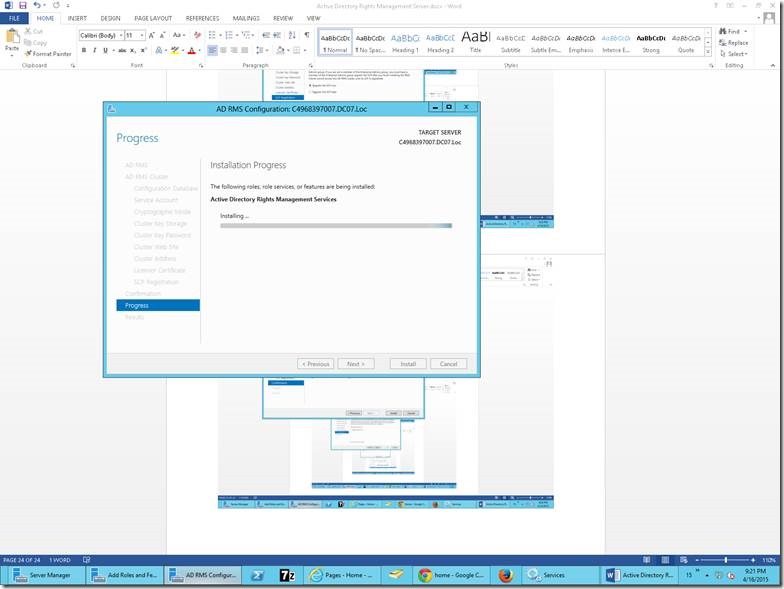Open 7-Zip from the taskbar
The height and width of the screenshot is (589, 784).
[x=287, y=575]
